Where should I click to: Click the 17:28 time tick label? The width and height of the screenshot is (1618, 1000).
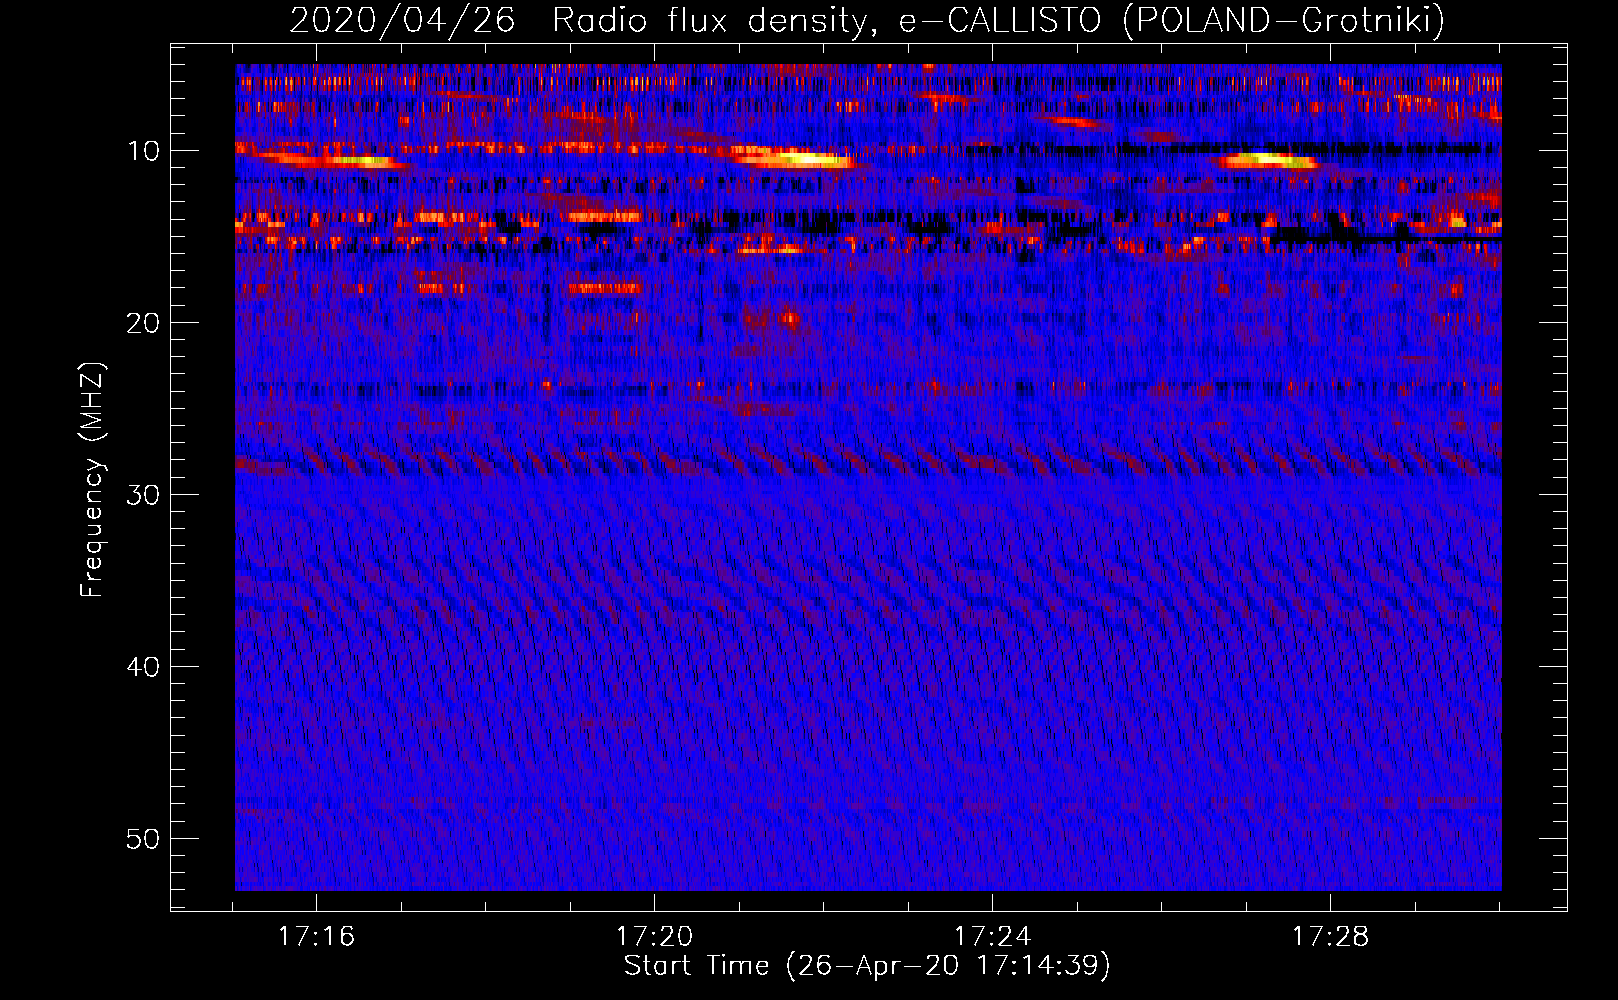[1330, 937]
